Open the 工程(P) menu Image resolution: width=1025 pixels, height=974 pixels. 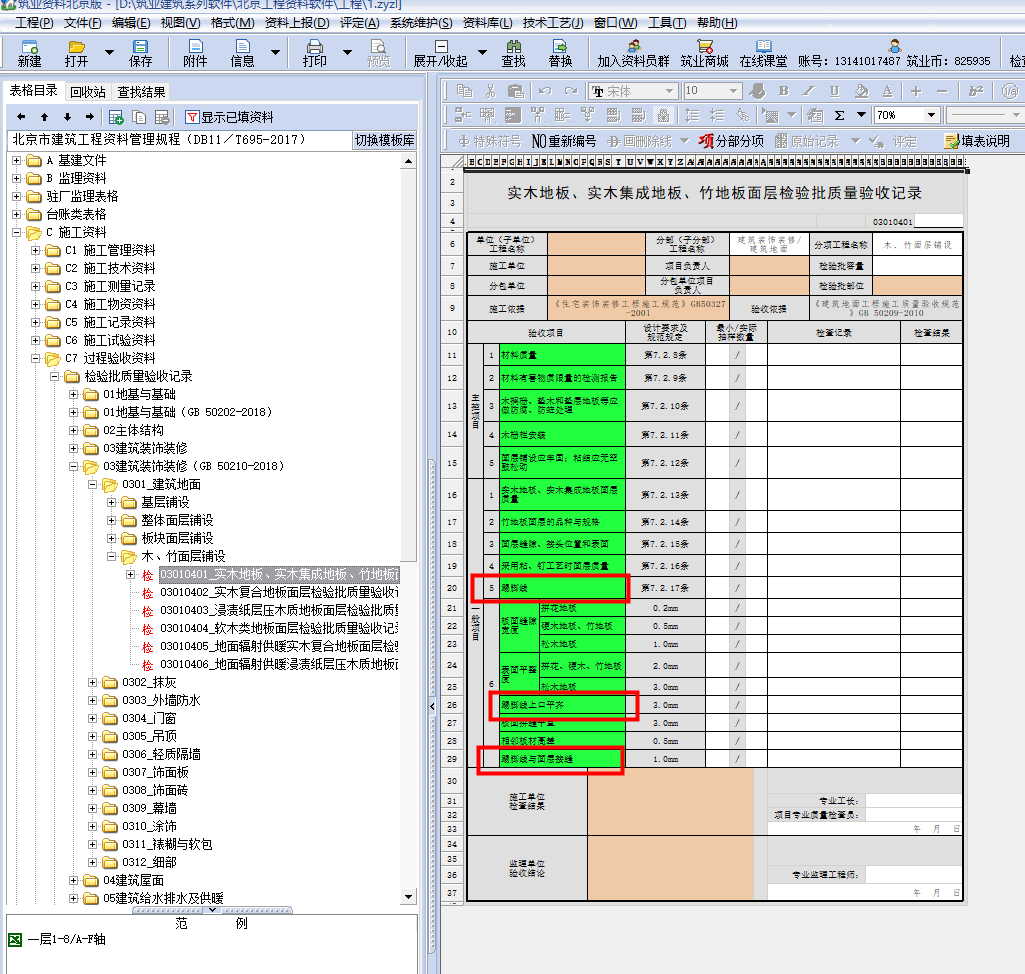34,23
